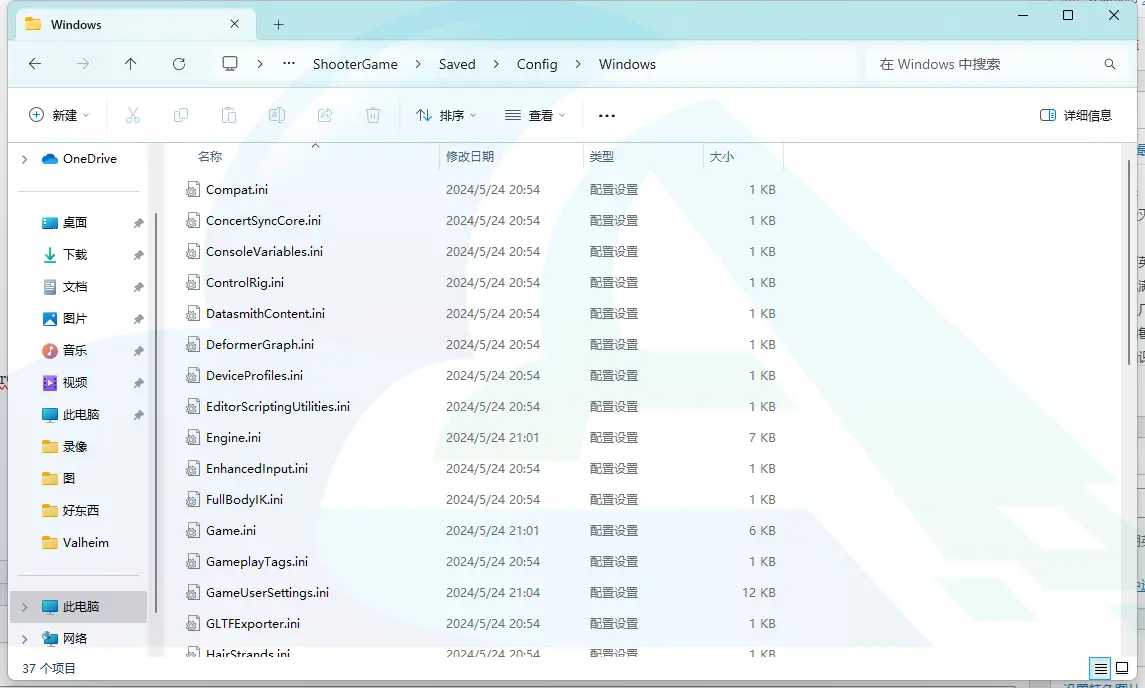Navigate to Saved in breadcrumb

457,64
